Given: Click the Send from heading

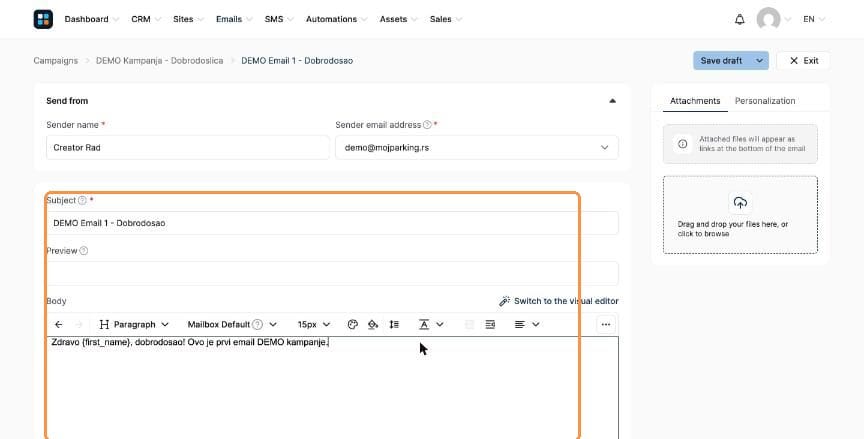Looking at the screenshot, I should [67, 101].
